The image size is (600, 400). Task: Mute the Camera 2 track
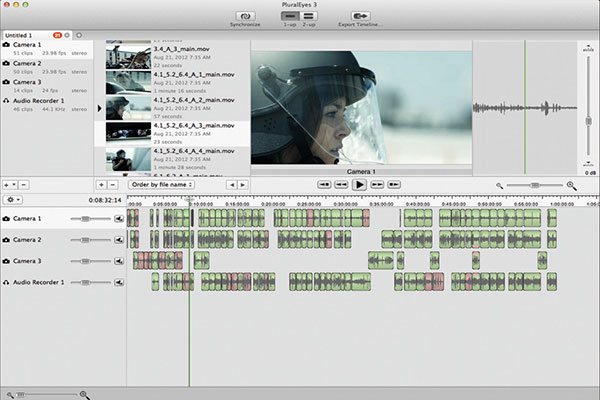coord(119,240)
